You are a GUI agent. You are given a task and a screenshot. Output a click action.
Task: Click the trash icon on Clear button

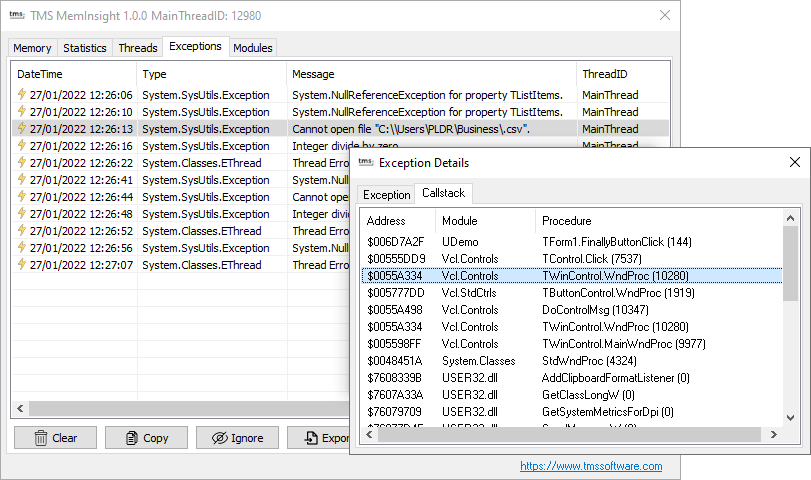click(x=41, y=438)
